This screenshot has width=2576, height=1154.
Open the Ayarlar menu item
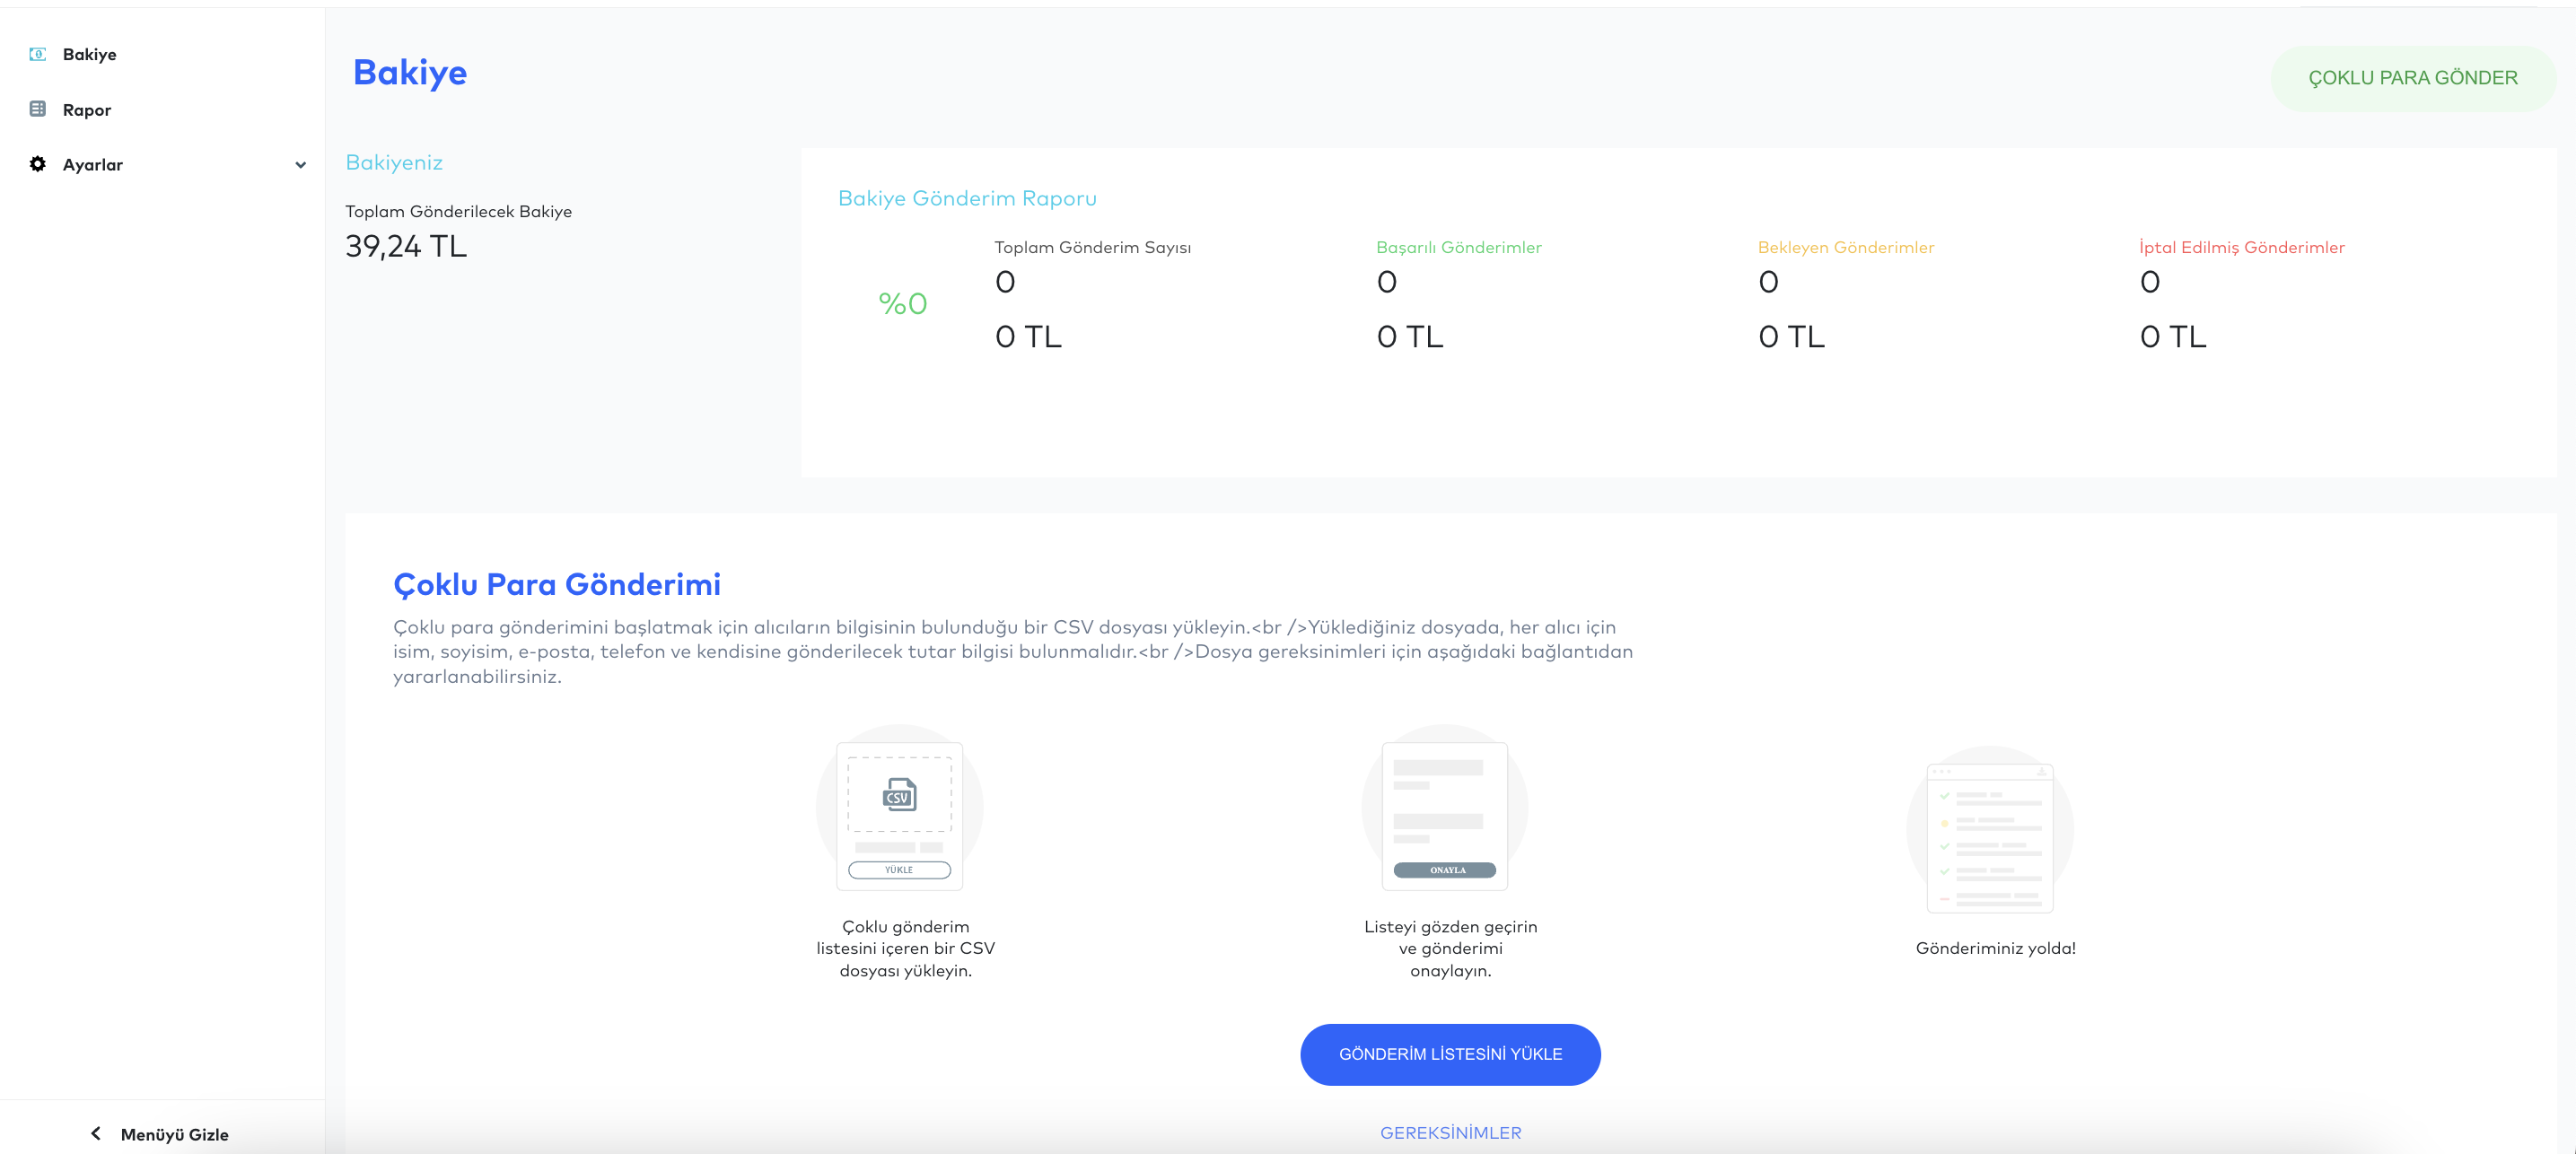pyautogui.click(x=93, y=165)
